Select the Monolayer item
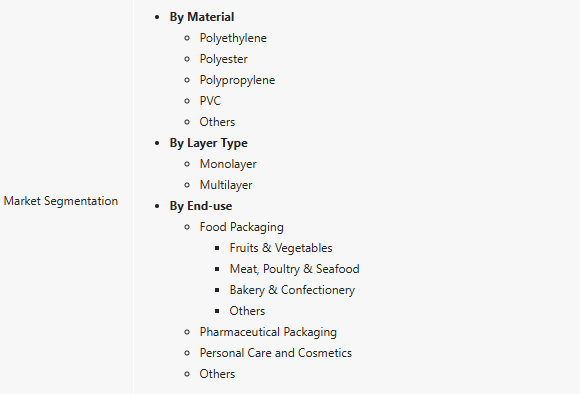Screen dimensions: 580x394 click(228, 164)
